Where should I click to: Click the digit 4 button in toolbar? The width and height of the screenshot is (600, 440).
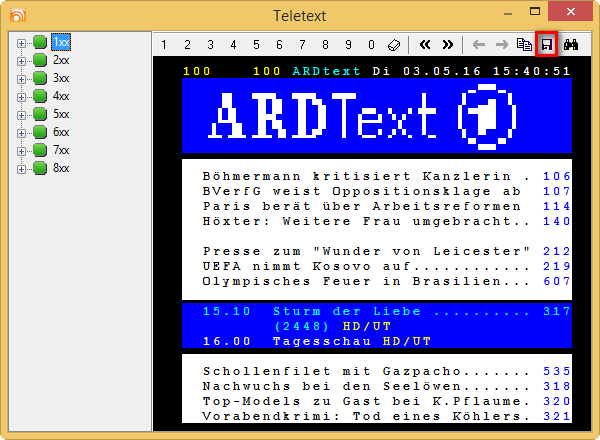click(233, 45)
